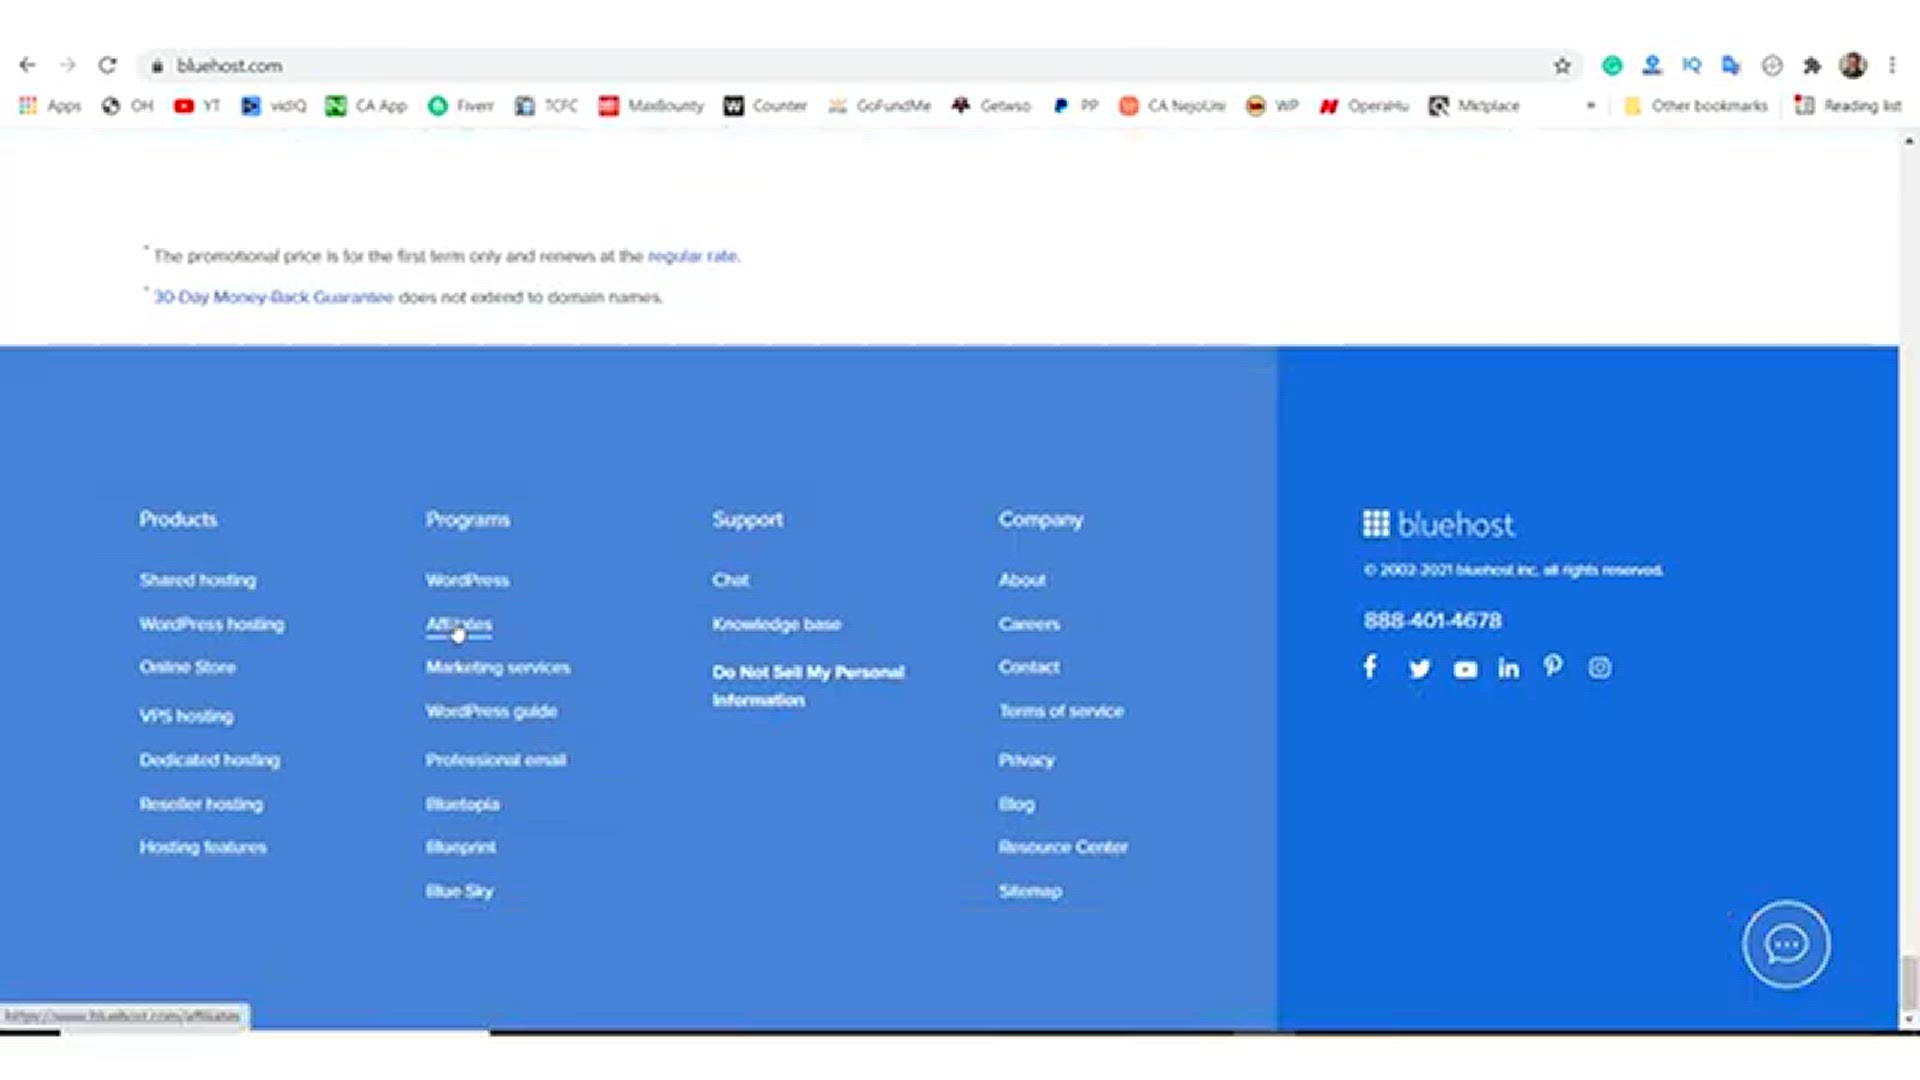Open the PP PayPal bookmark

click(x=1076, y=105)
